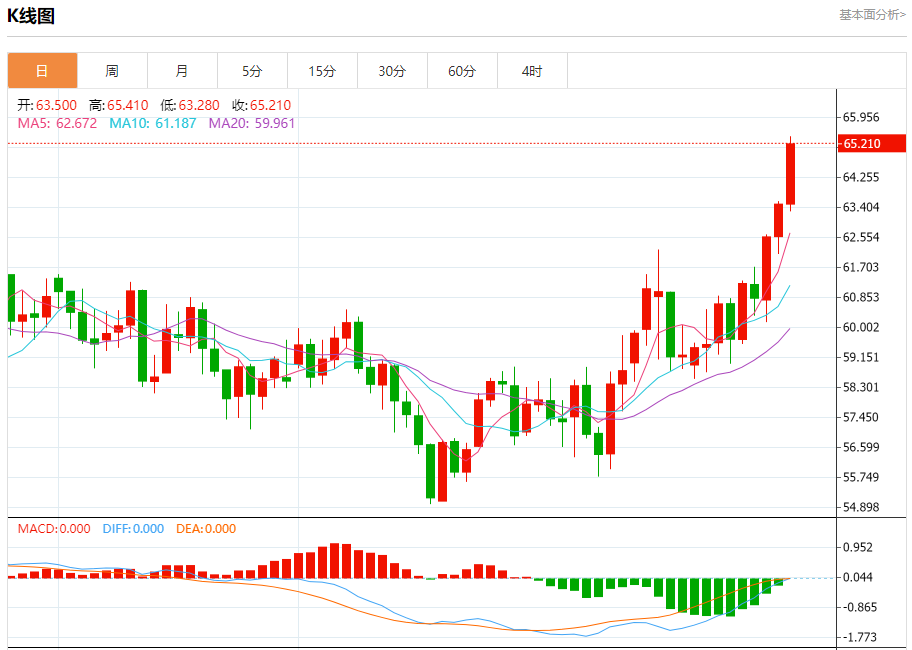This screenshot has width=912, height=650.
Task: Click the blue DIFF value label
Action: click(133, 529)
